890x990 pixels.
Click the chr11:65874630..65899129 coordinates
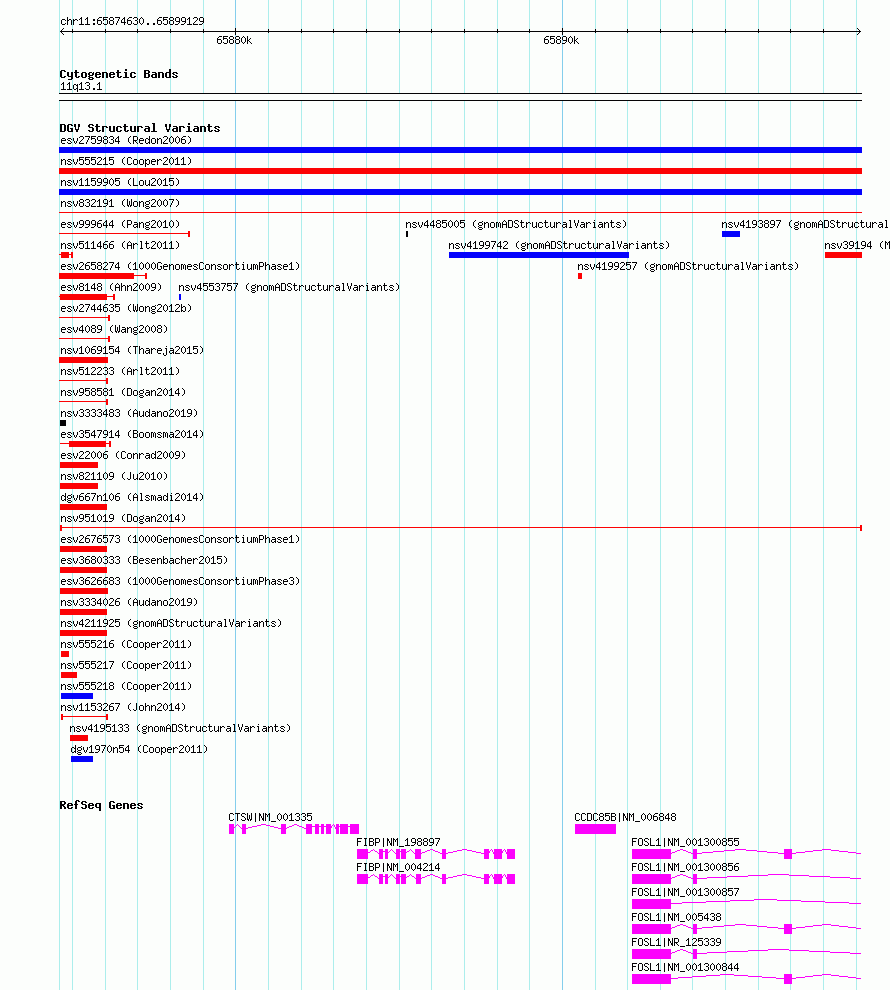click(132, 21)
